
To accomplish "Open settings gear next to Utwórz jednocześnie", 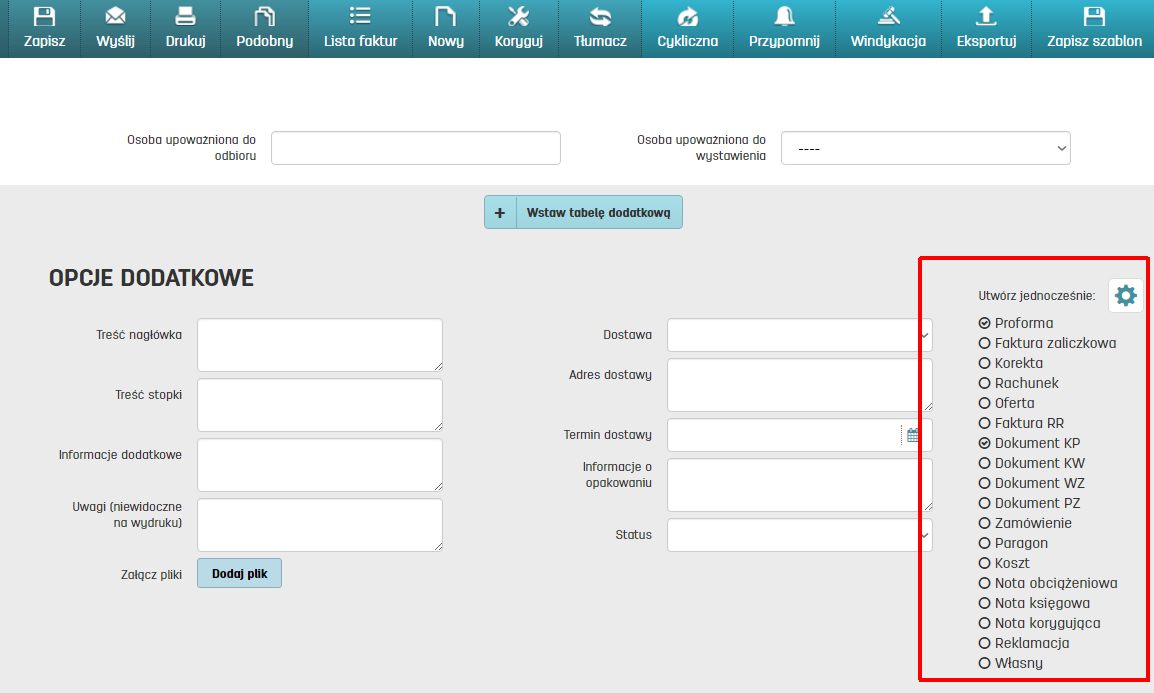I will 1125,296.
